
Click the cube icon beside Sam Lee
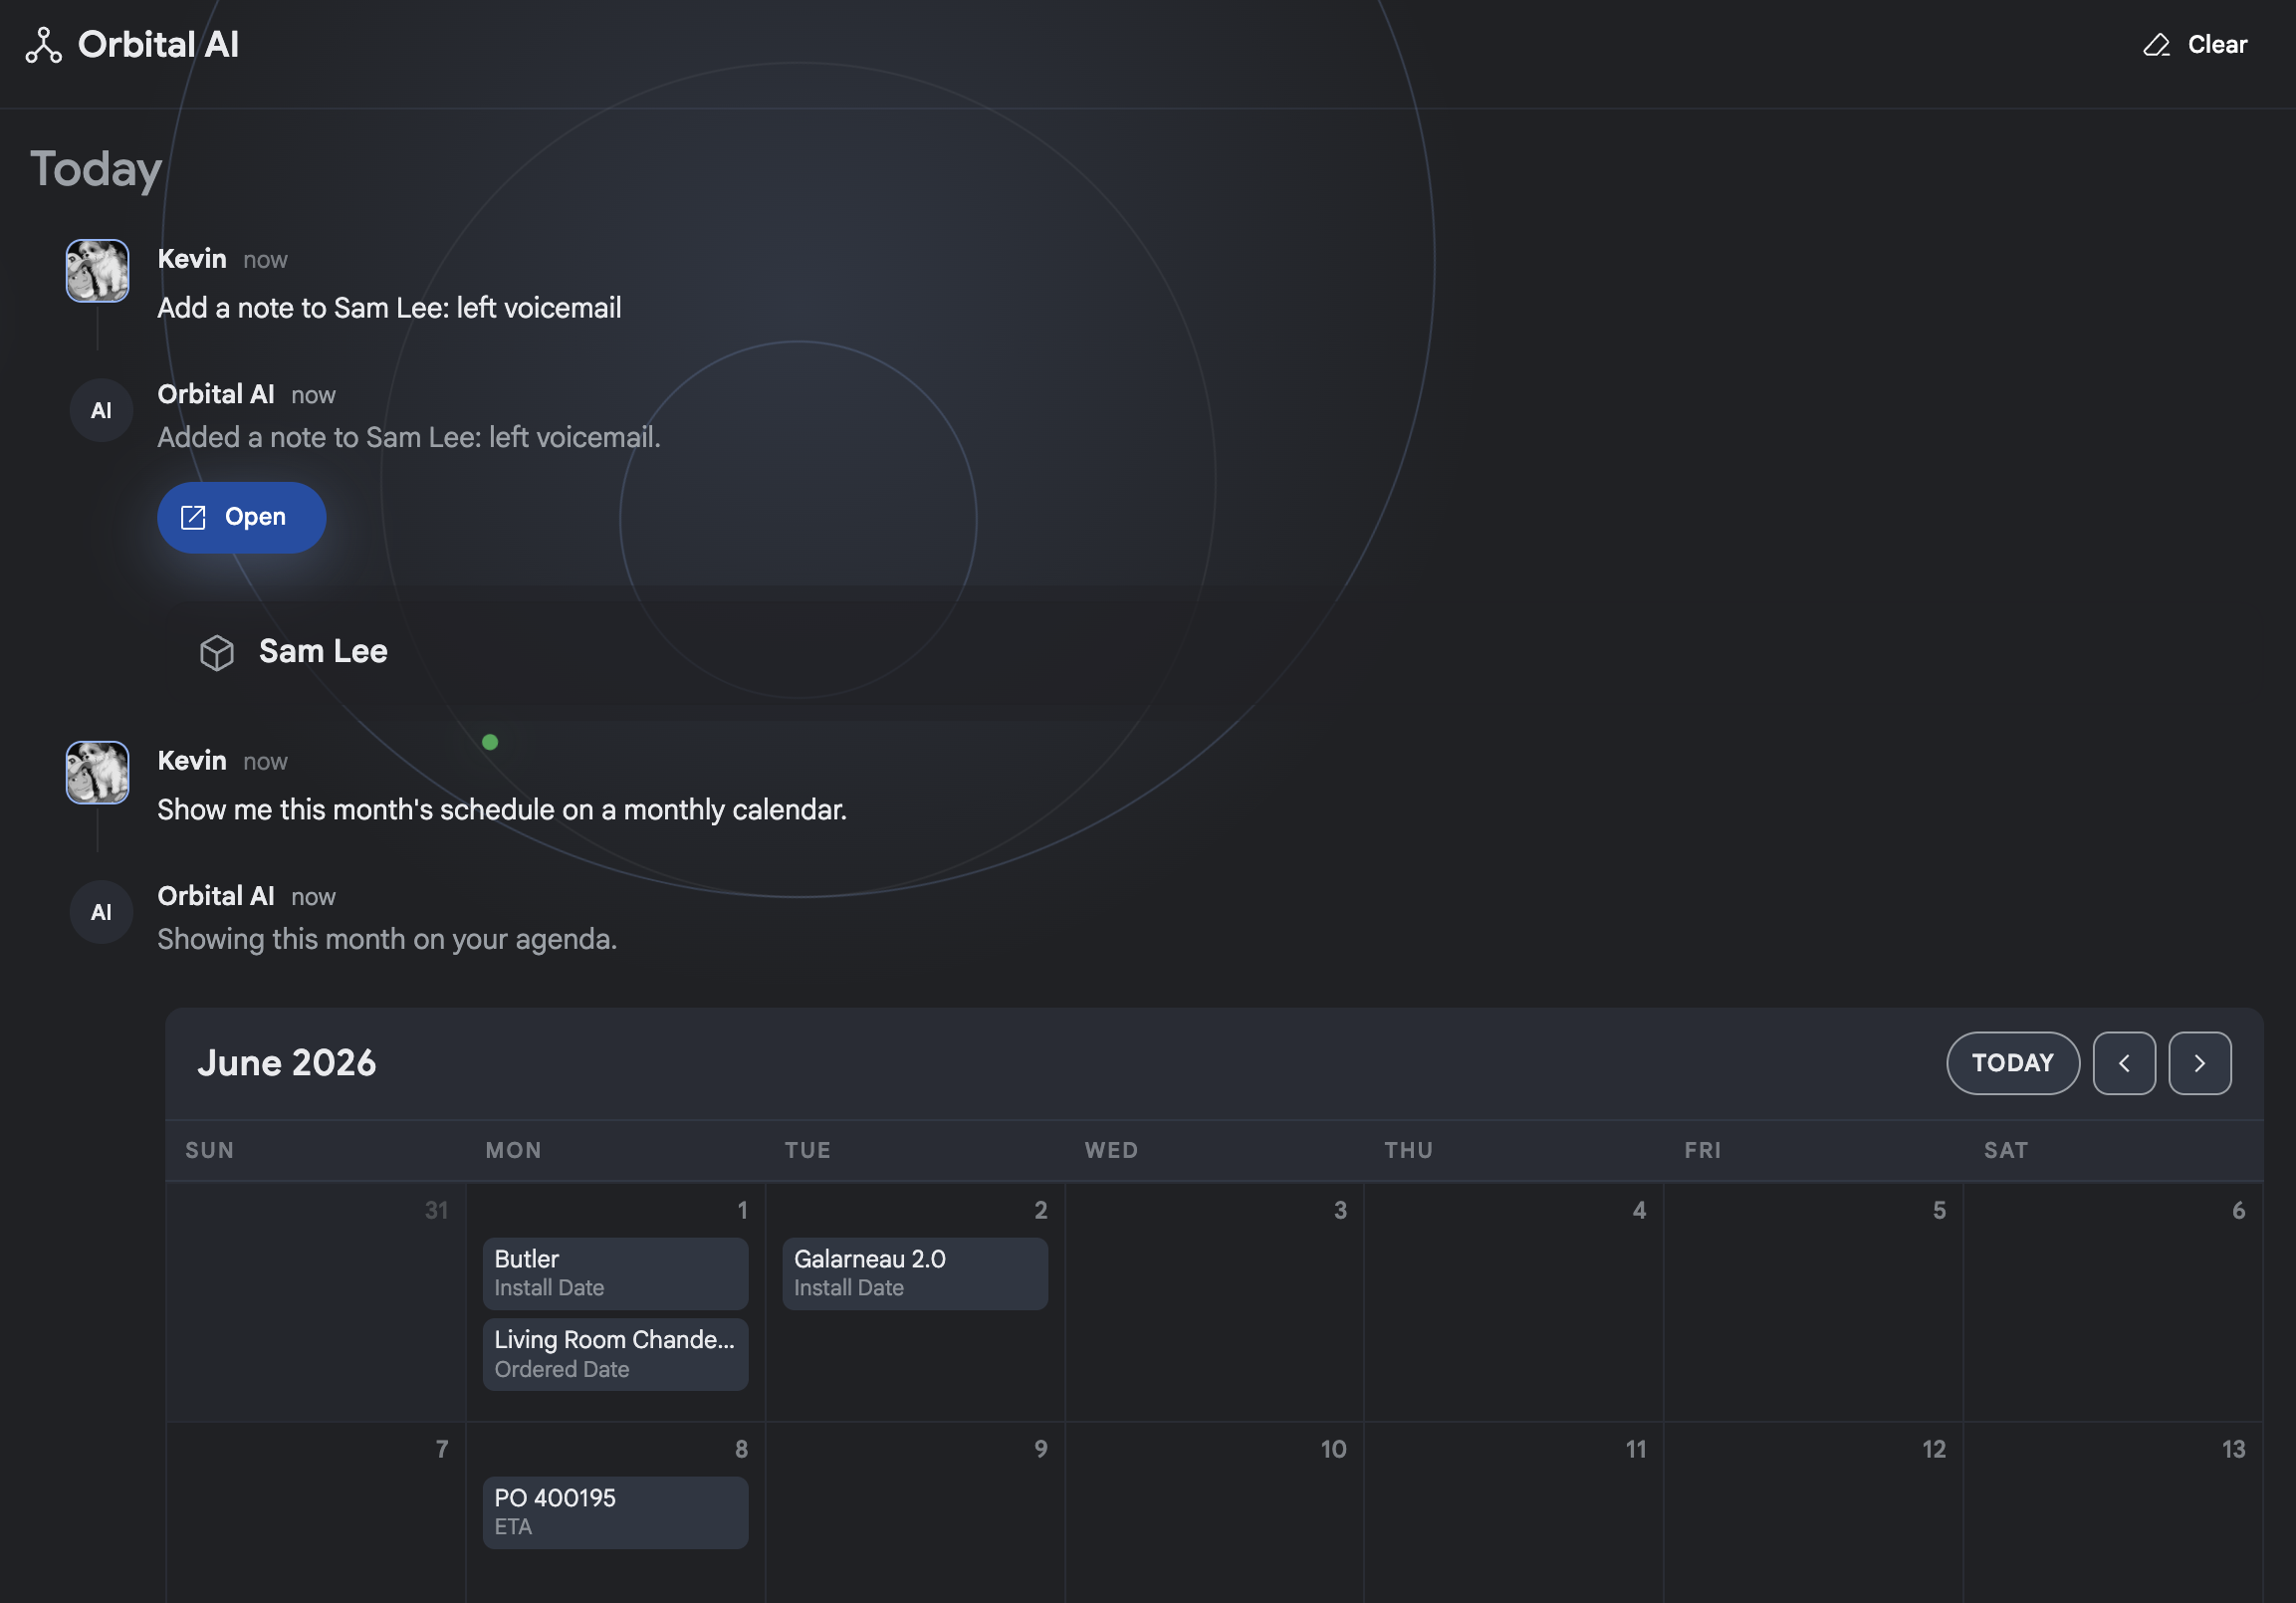pyautogui.click(x=216, y=652)
